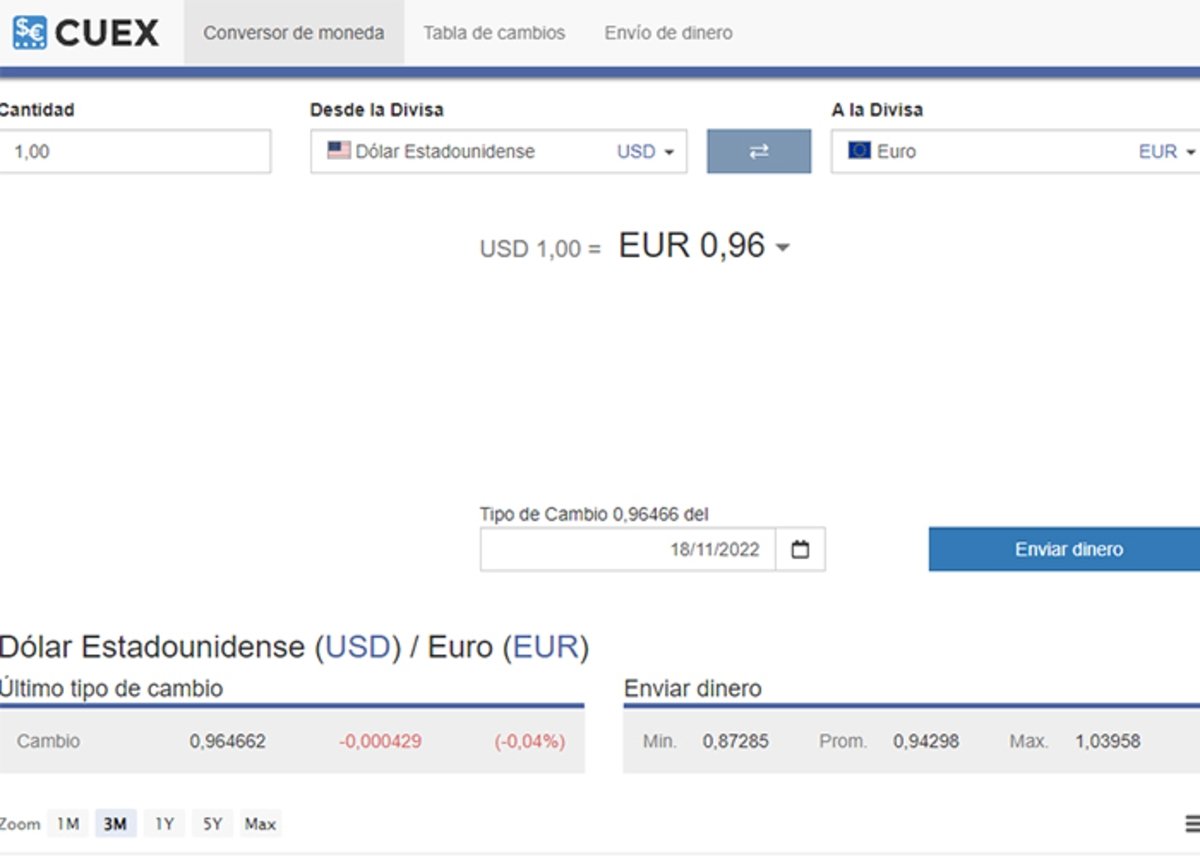Click the date field showing 18/11/2022

click(628, 549)
